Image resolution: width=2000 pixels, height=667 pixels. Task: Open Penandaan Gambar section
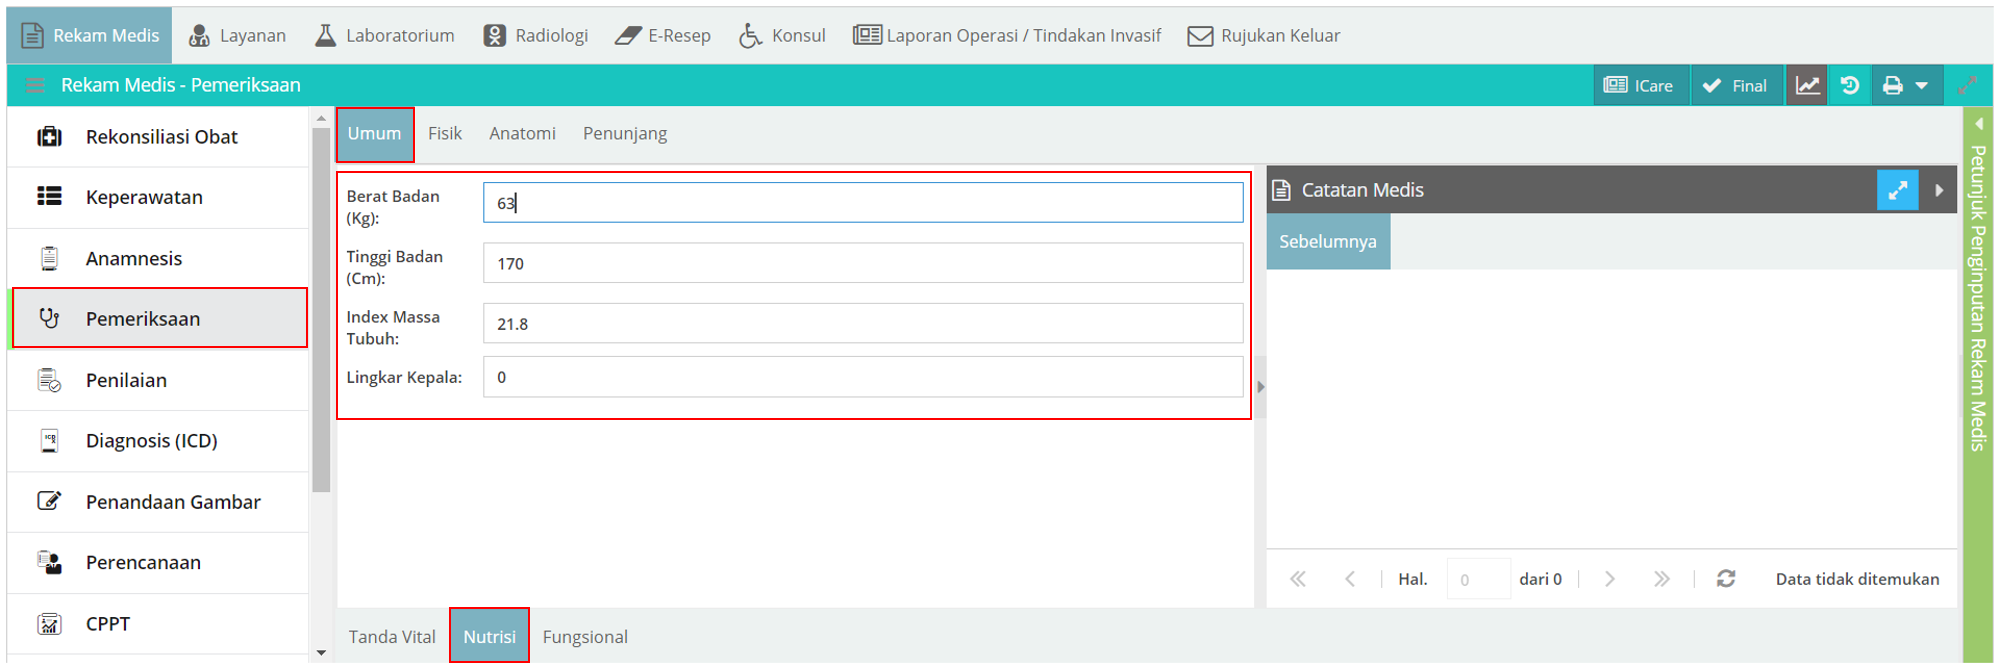[x=158, y=502]
